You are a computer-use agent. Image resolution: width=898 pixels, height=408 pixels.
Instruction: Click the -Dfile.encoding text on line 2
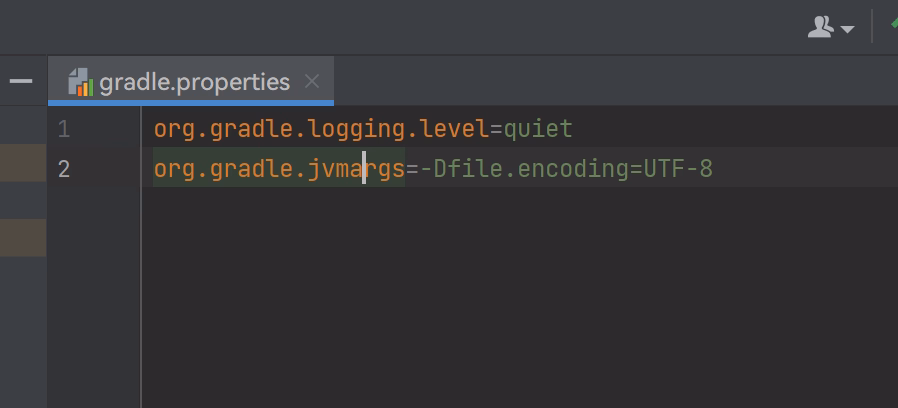(x=523, y=169)
